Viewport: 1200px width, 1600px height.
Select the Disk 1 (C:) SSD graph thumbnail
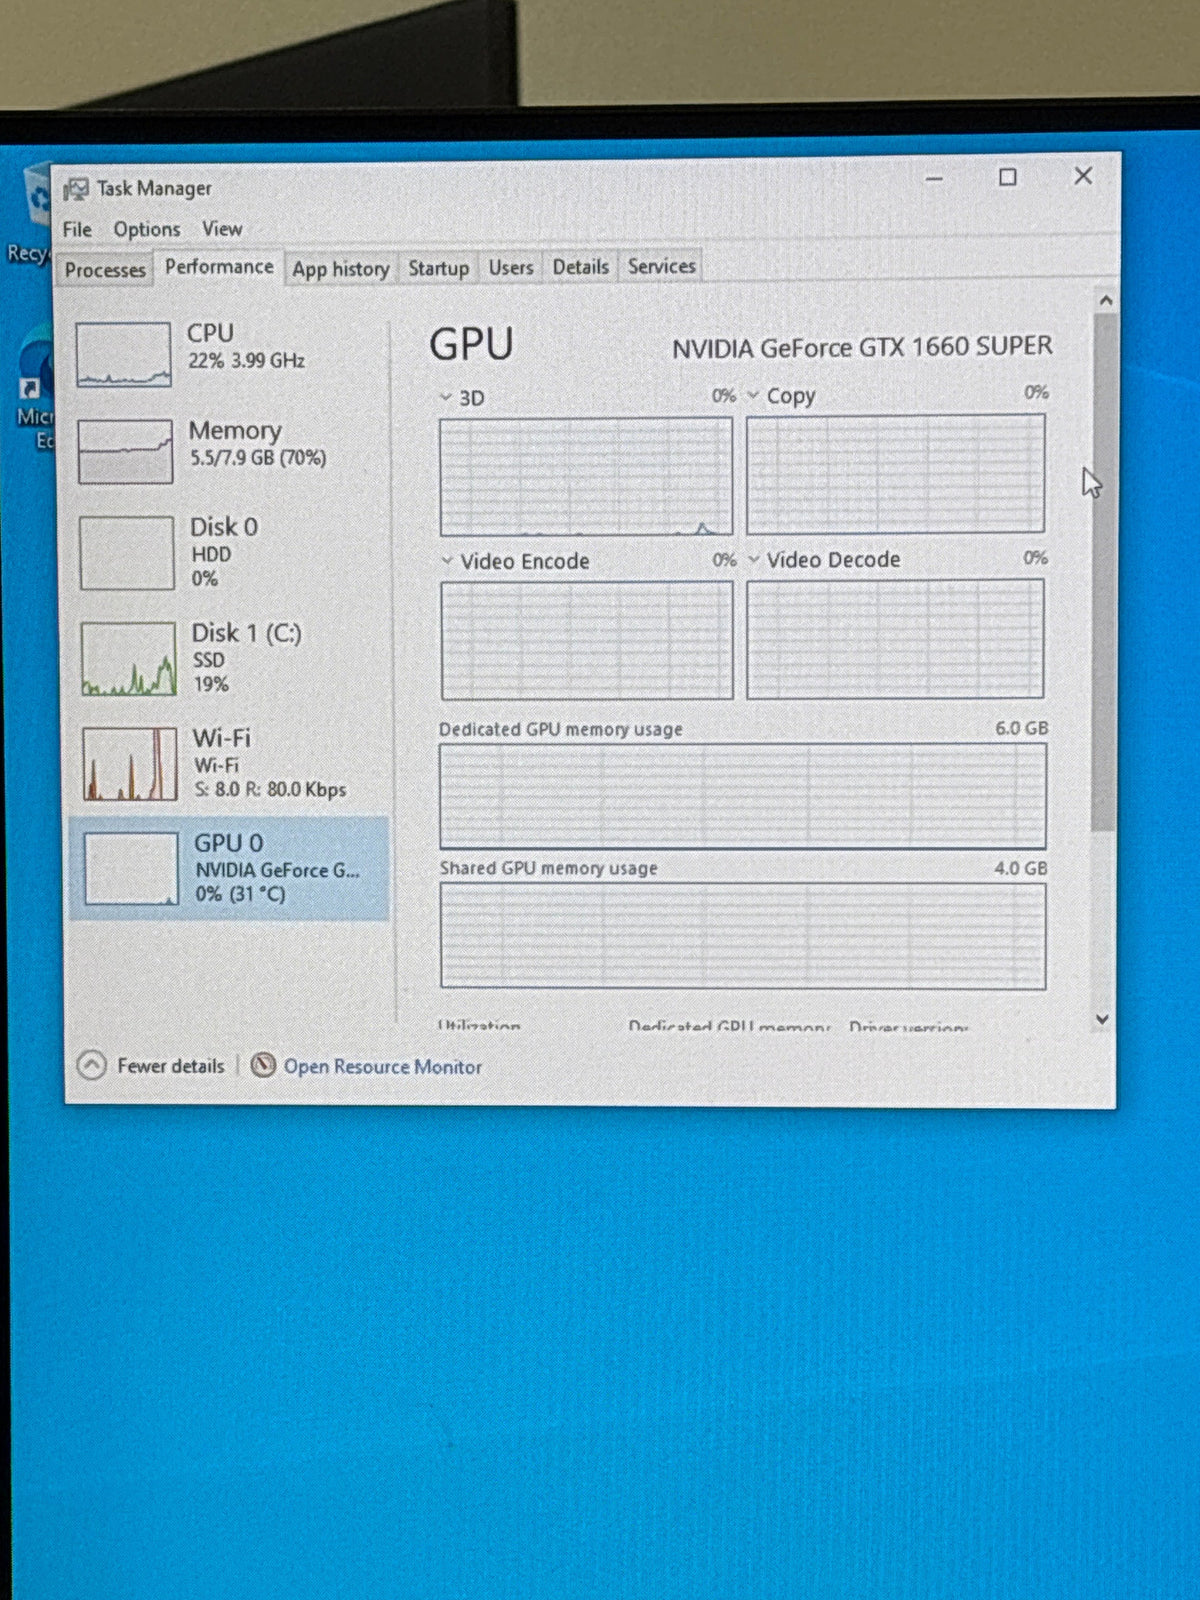click(x=129, y=659)
